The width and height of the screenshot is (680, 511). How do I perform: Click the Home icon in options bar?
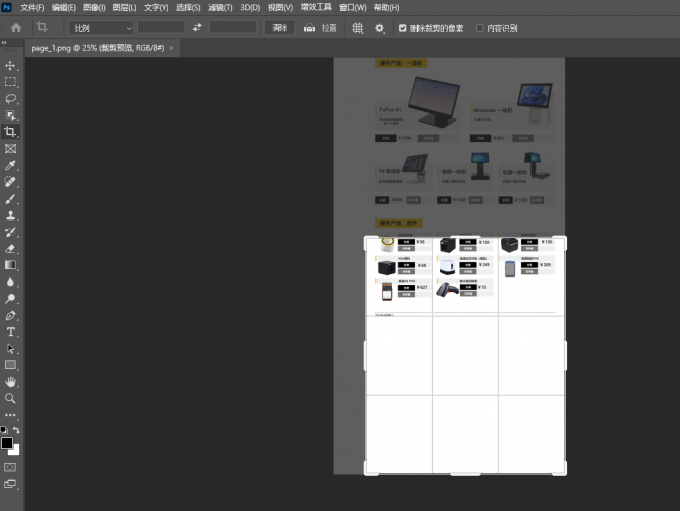16,28
